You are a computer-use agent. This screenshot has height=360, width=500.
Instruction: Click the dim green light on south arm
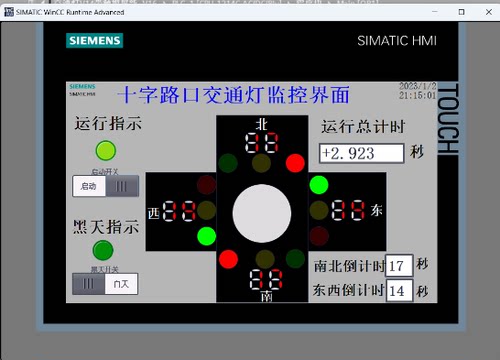point(295,259)
